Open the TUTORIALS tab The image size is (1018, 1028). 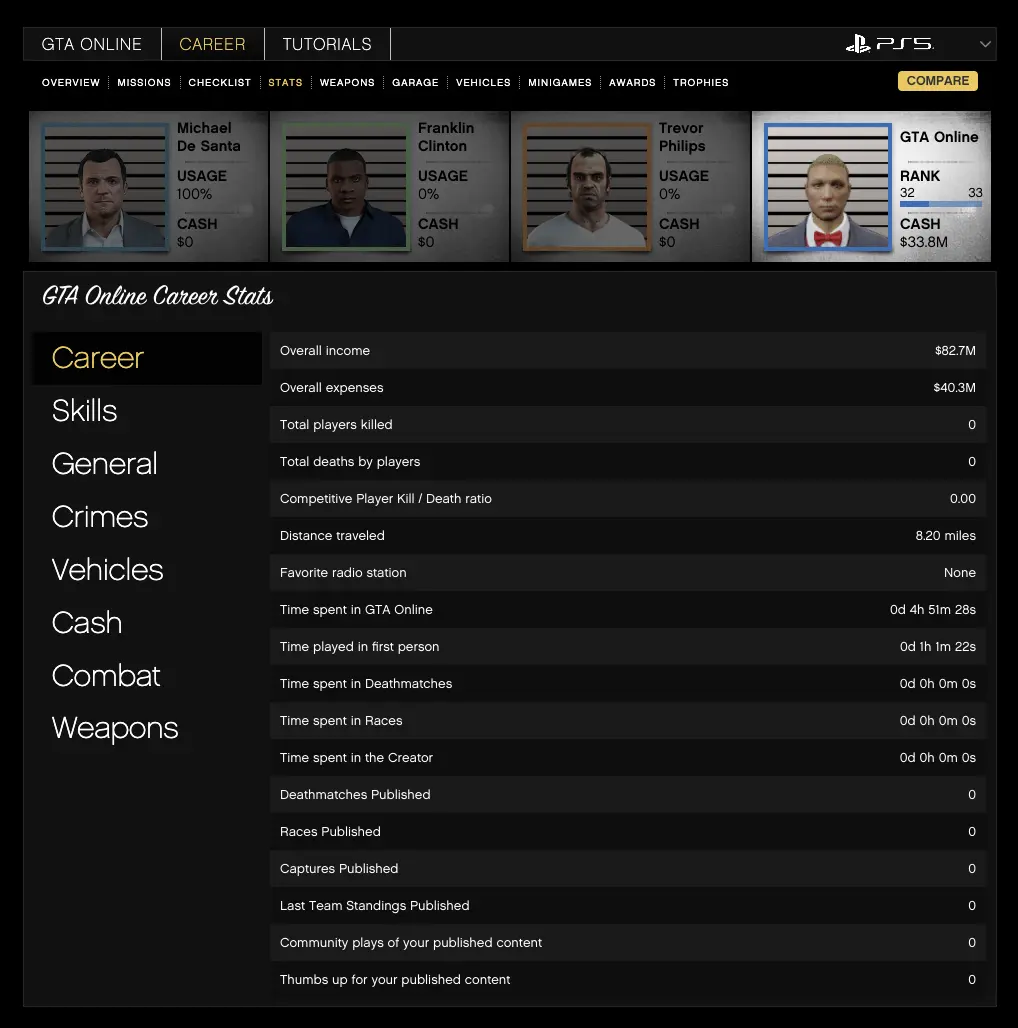point(327,44)
